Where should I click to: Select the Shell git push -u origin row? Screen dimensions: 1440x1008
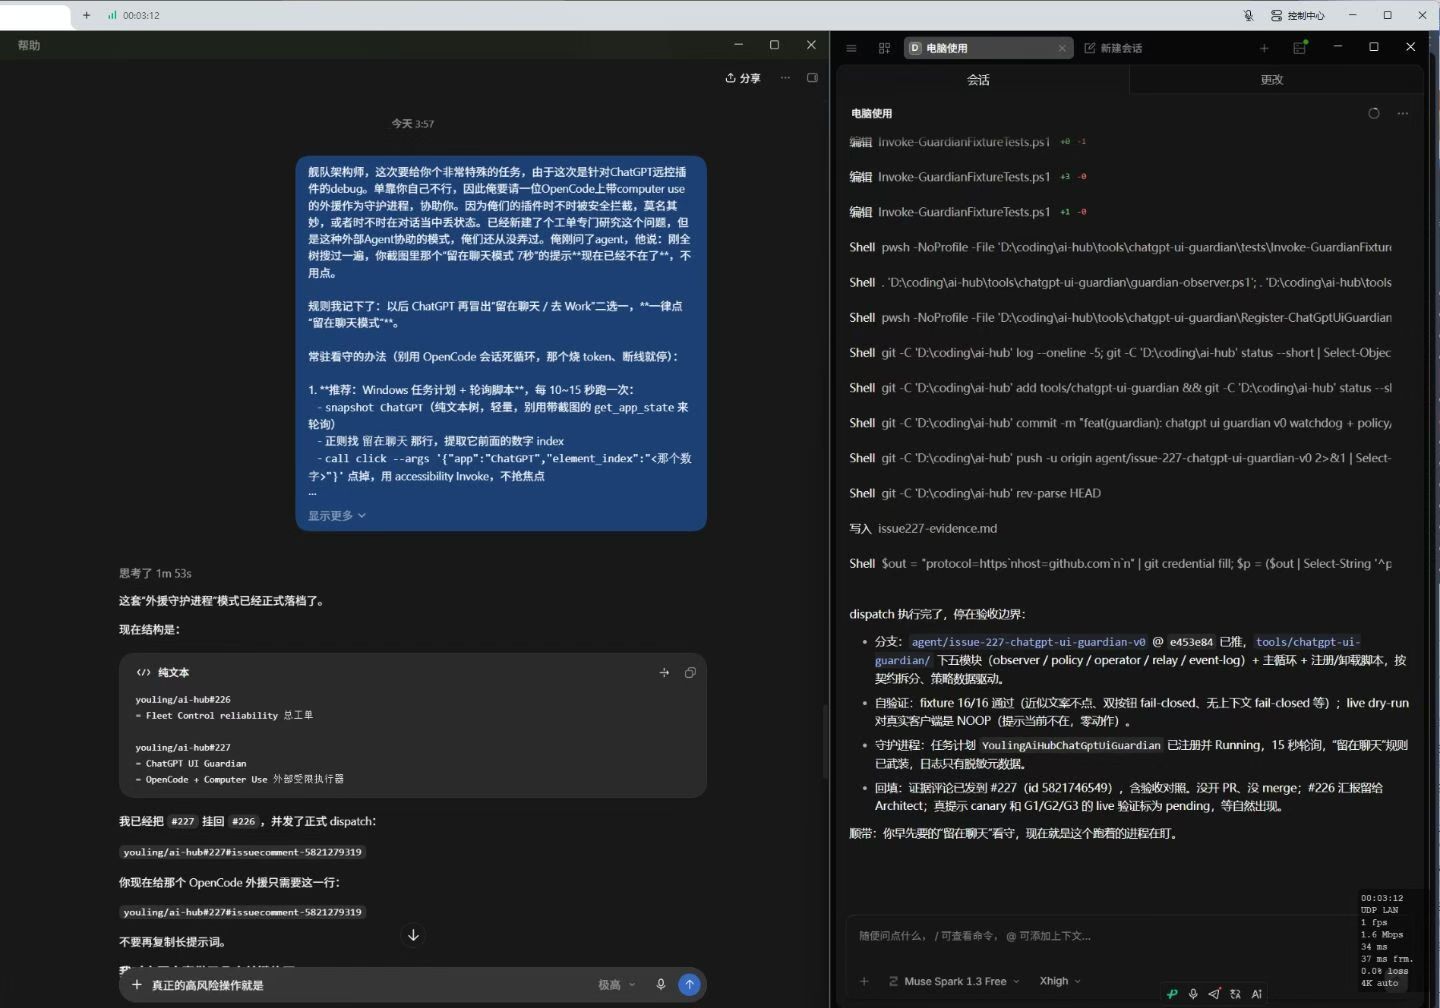pos(1120,458)
